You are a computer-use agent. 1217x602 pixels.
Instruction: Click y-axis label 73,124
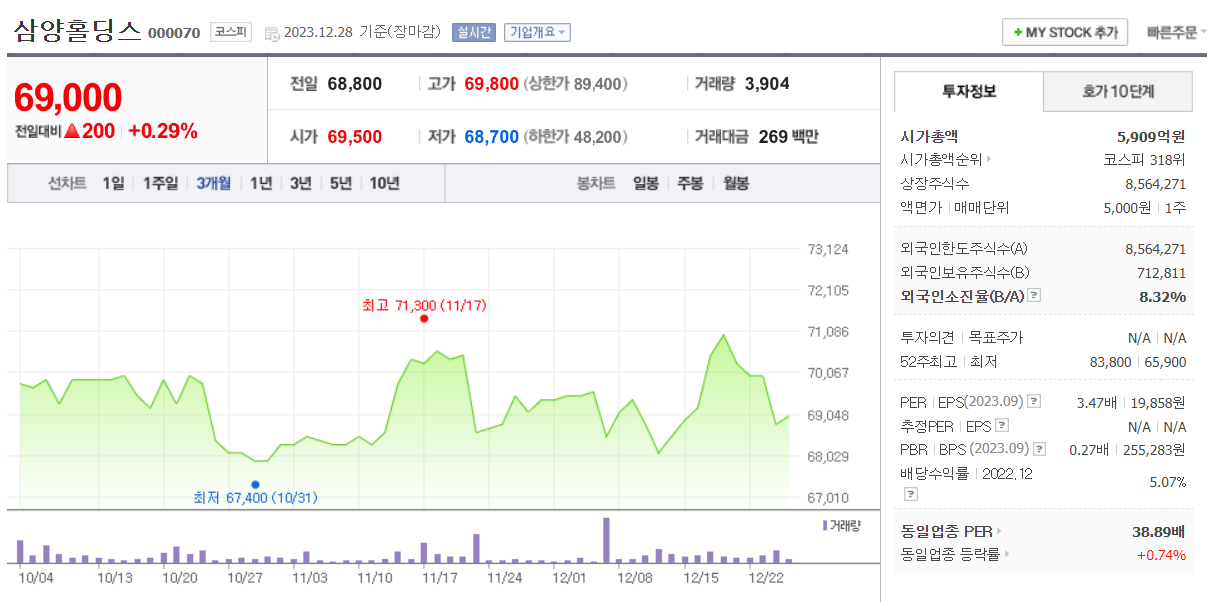click(828, 249)
